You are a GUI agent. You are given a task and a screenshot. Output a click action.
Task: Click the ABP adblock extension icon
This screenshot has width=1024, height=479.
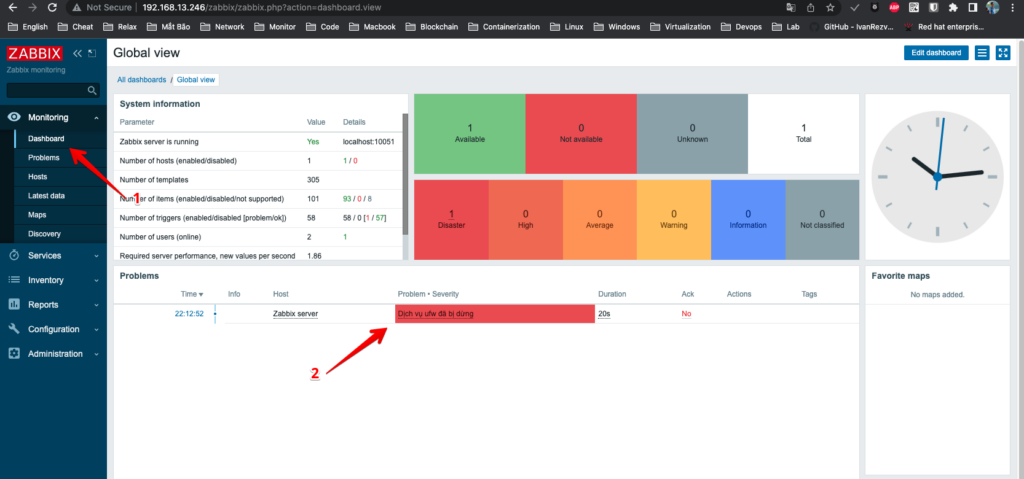894,8
